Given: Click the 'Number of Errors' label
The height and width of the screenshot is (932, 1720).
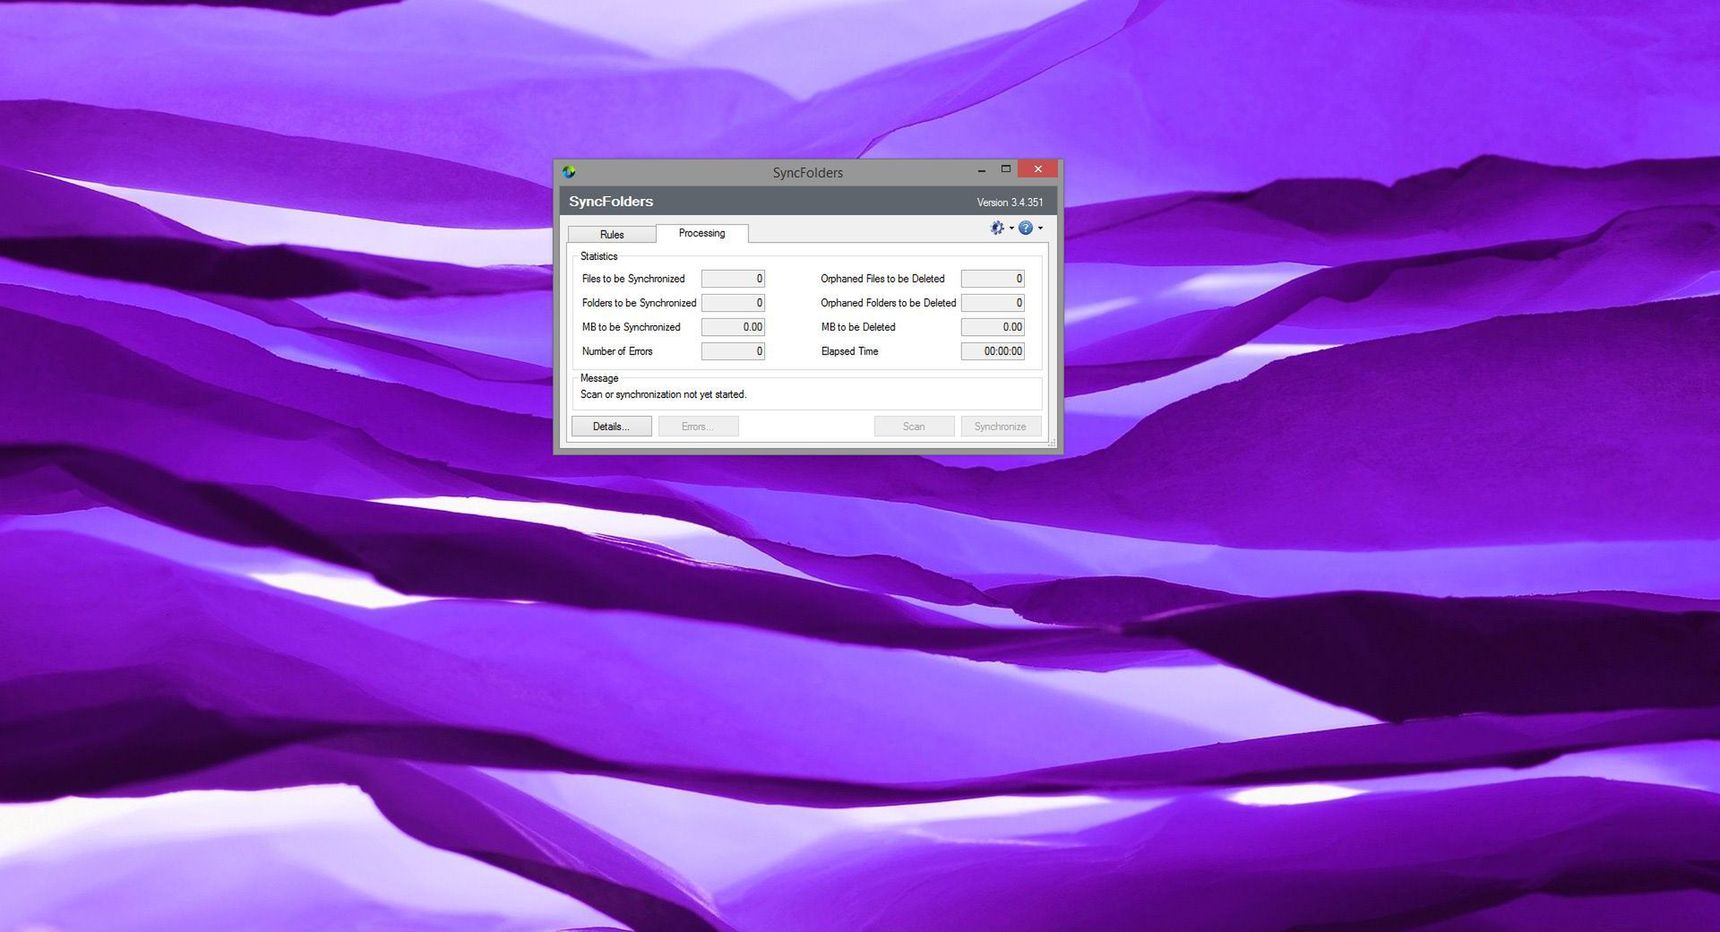Looking at the screenshot, I should [x=617, y=351].
